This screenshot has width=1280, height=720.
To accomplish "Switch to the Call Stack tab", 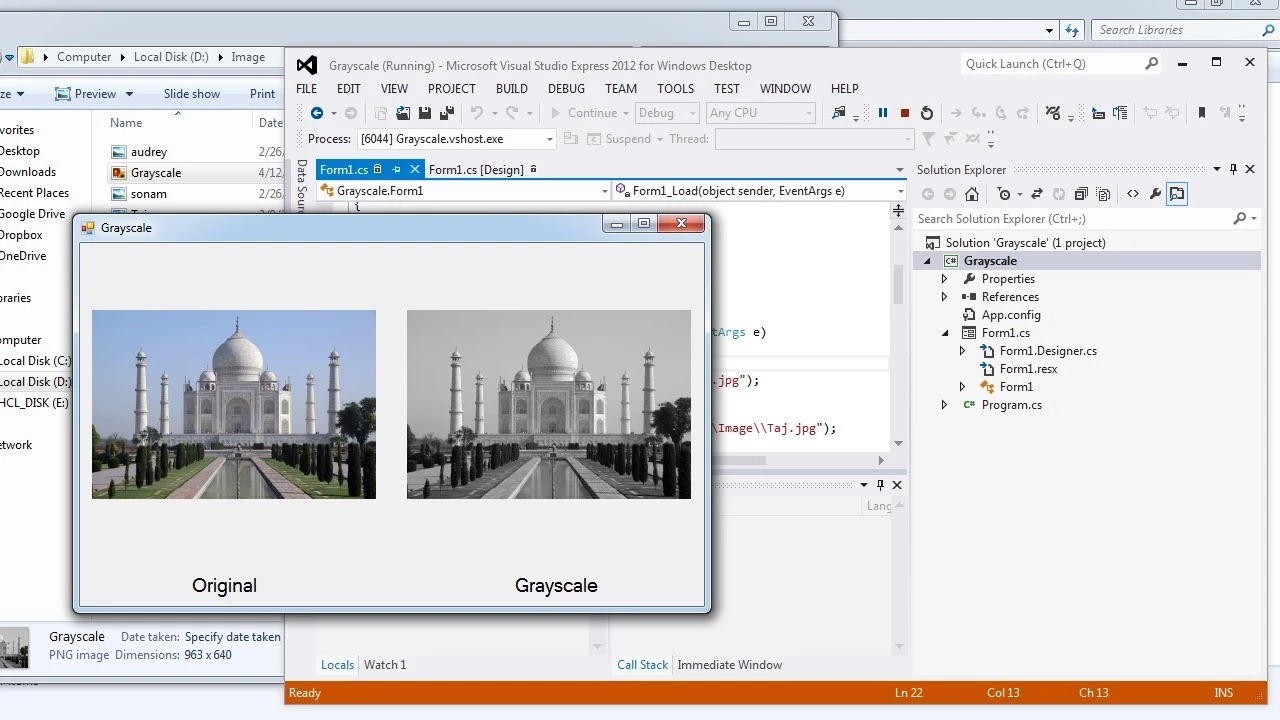I will click(642, 665).
